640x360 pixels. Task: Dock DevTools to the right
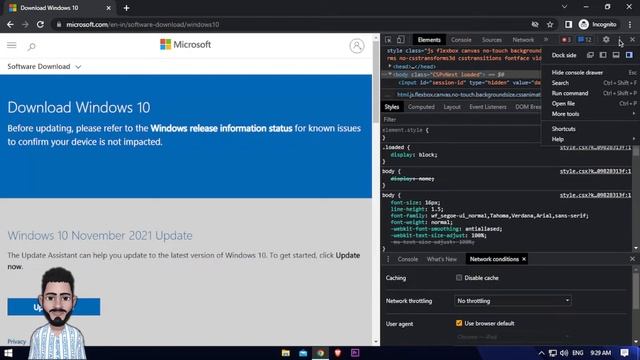tap(629, 55)
